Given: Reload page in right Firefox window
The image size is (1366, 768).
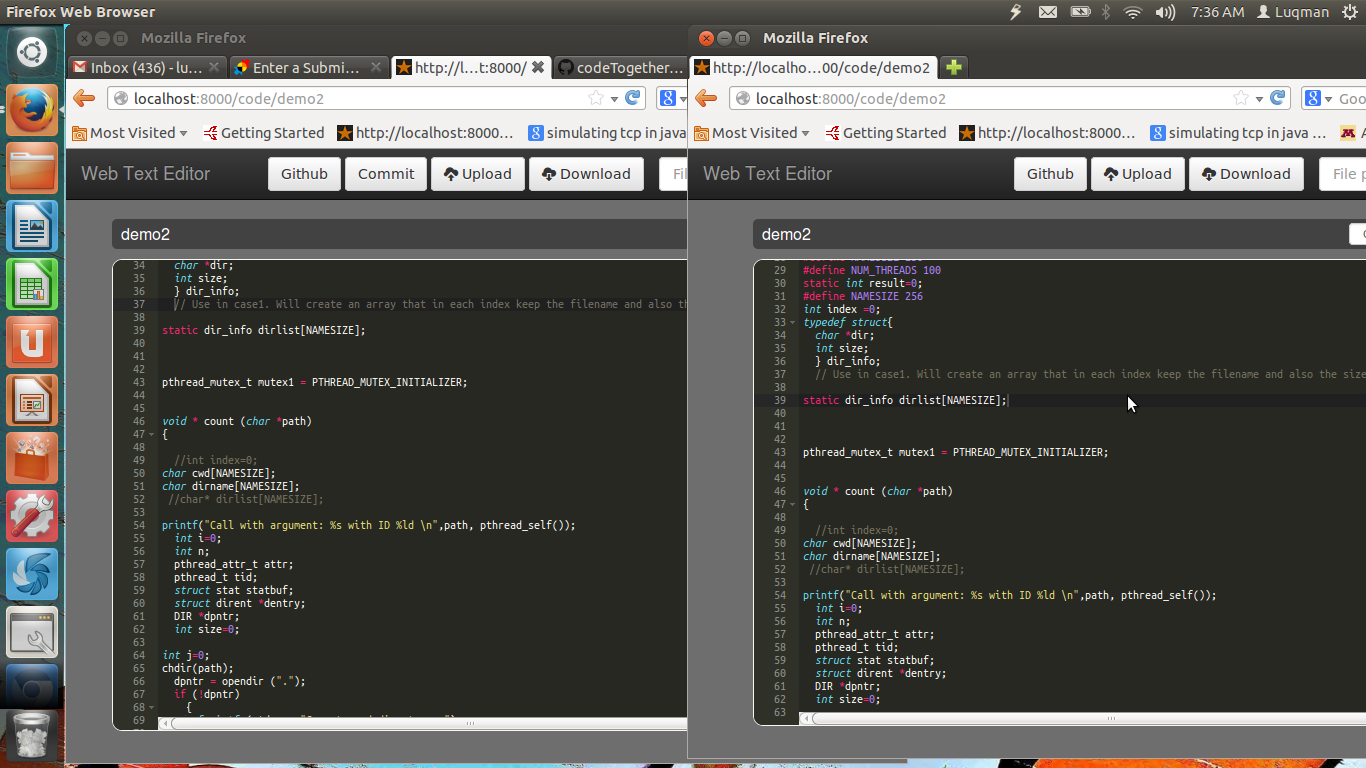Looking at the screenshot, I should coord(1278,98).
